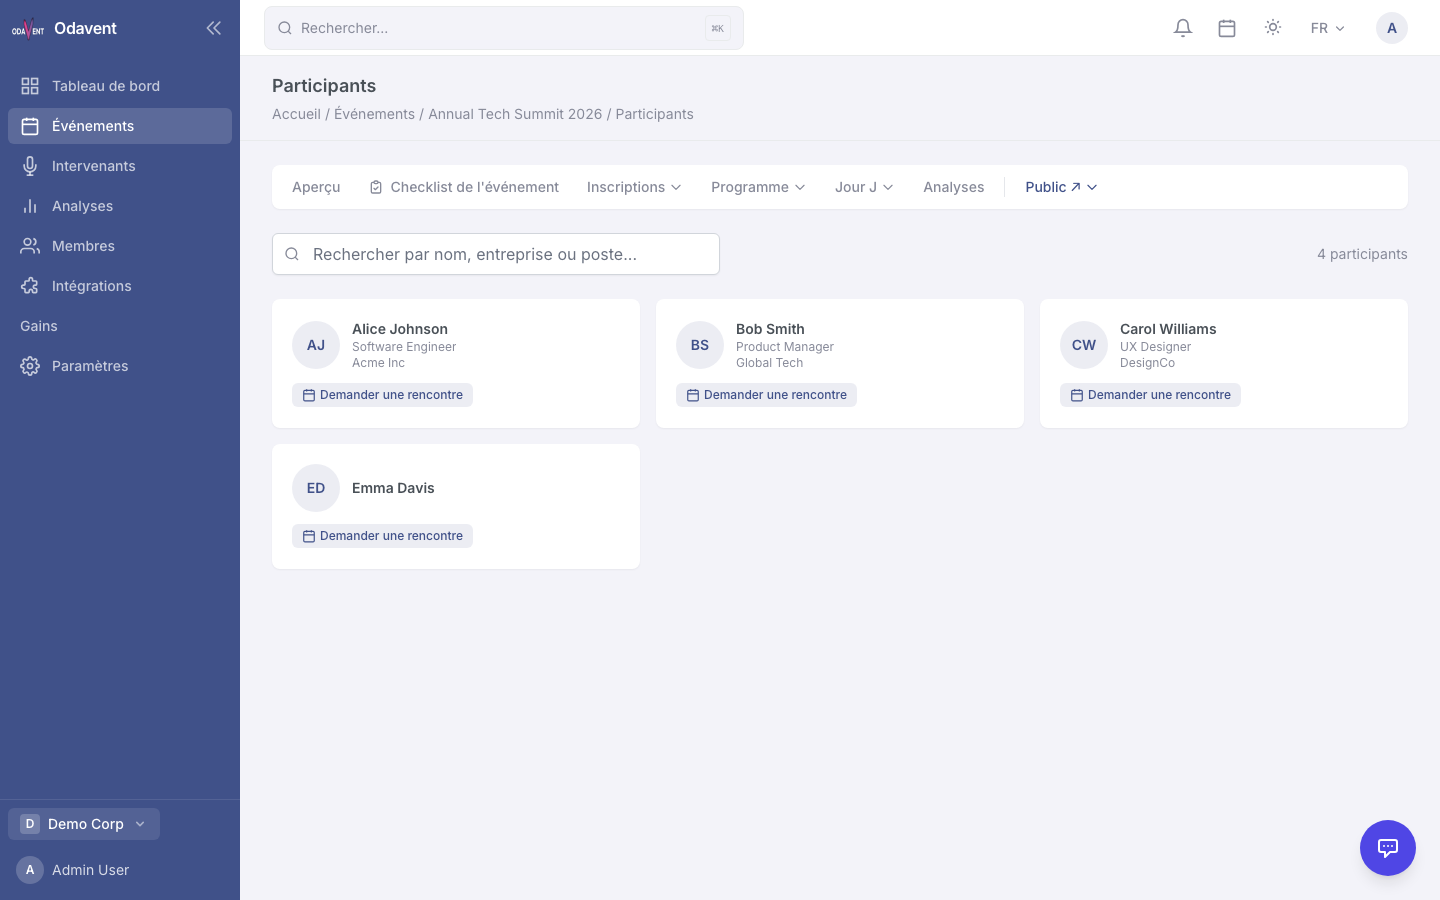The height and width of the screenshot is (900, 1440).
Task: Open the calendar icon in top bar
Action: pos(1227,28)
